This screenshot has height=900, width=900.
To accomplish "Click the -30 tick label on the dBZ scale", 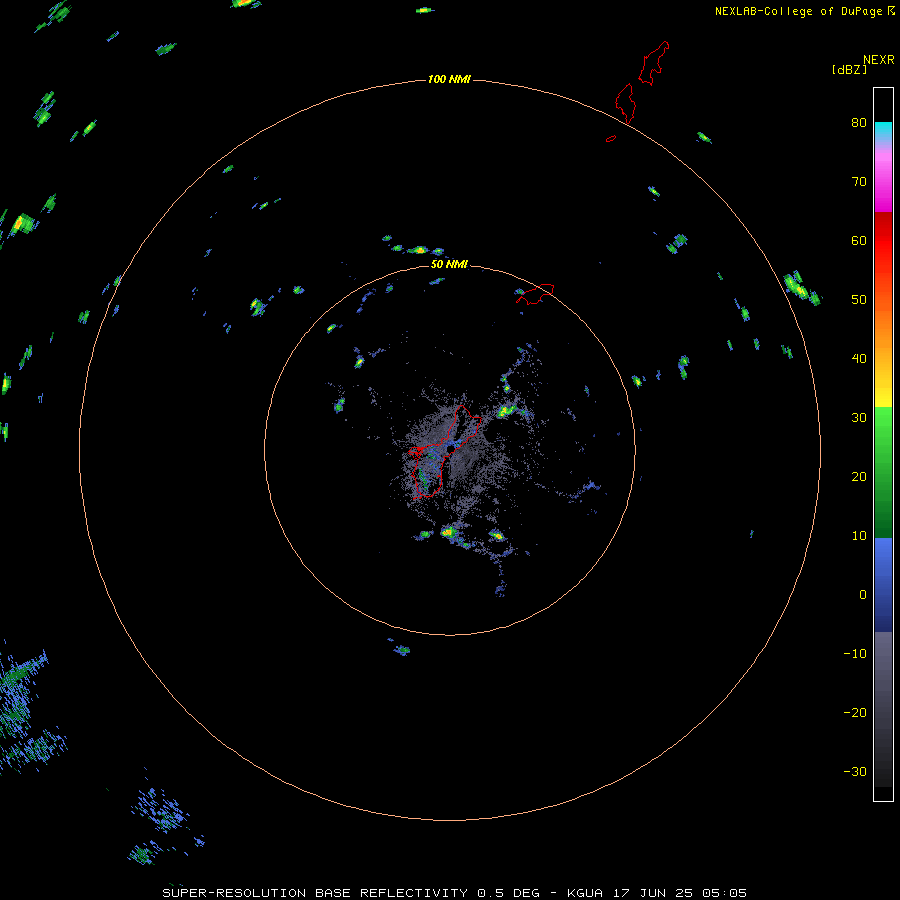I will pos(855,771).
